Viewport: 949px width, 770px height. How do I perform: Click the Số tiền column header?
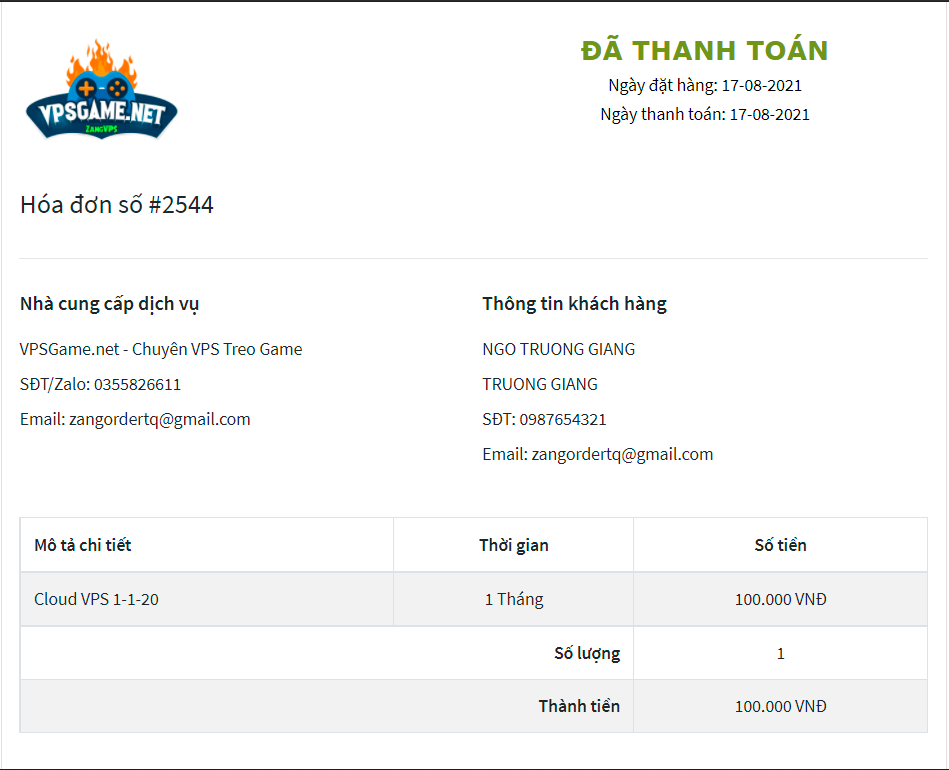coord(780,545)
